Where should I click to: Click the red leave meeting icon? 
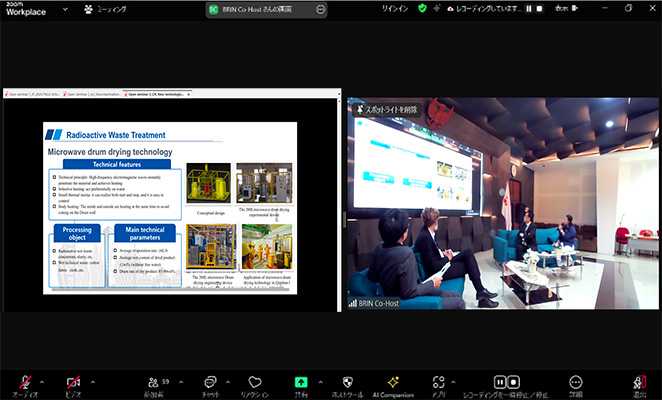pos(640,382)
